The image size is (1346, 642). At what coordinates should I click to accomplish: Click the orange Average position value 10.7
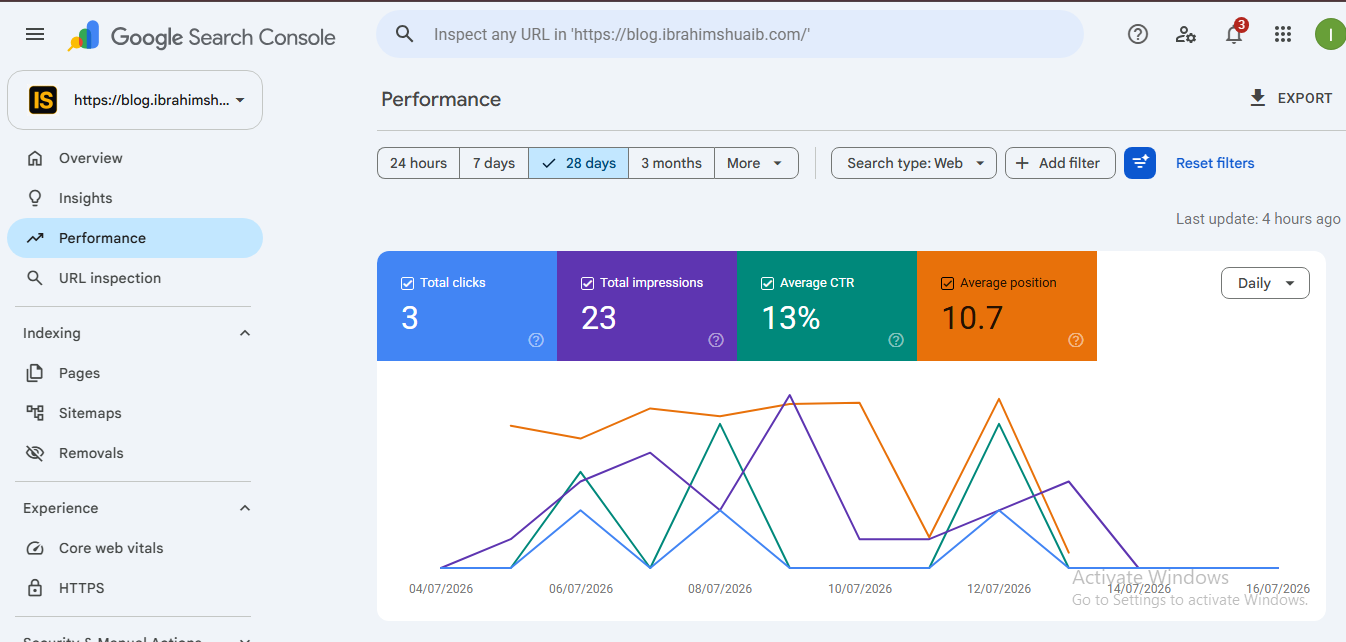click(971, 318)
